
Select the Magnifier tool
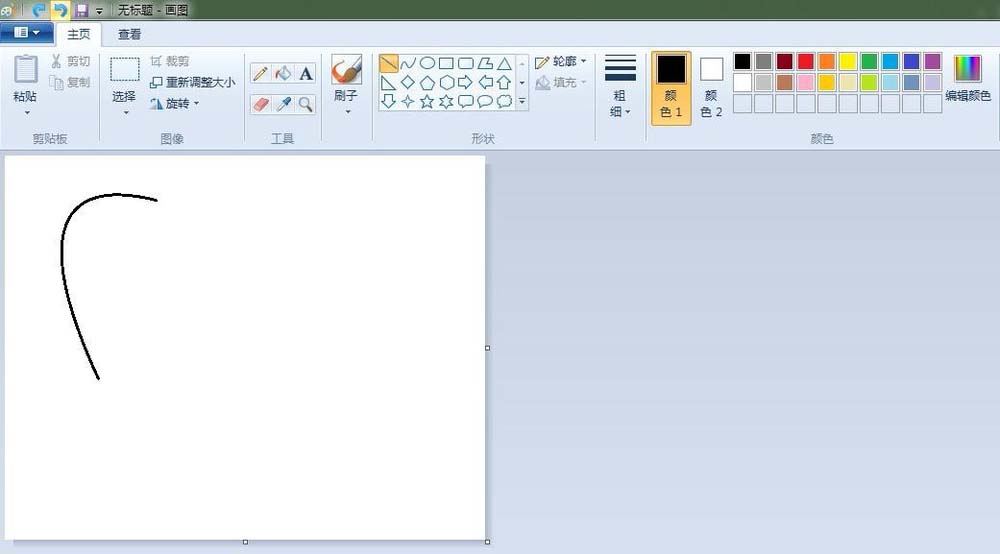(306, 104)
